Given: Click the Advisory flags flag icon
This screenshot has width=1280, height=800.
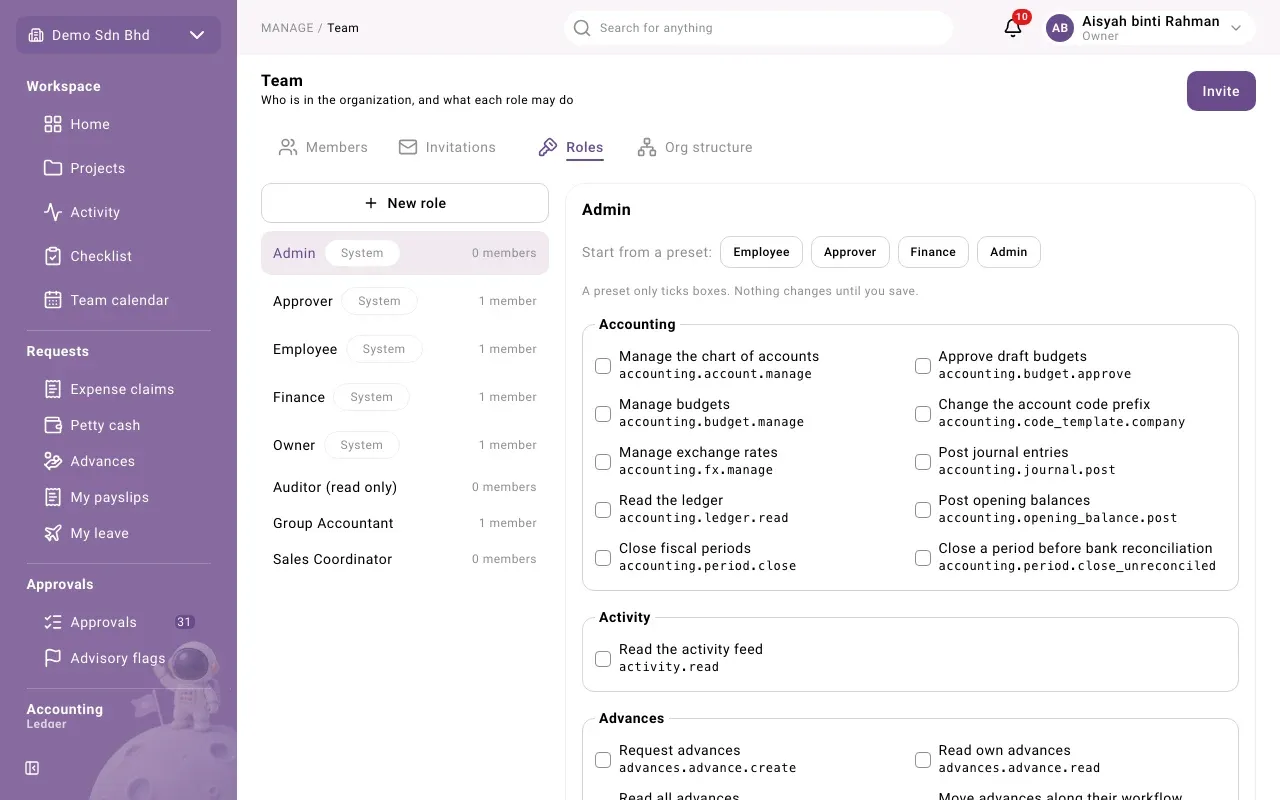Looking at the screenshot, I should click(53, 658).
